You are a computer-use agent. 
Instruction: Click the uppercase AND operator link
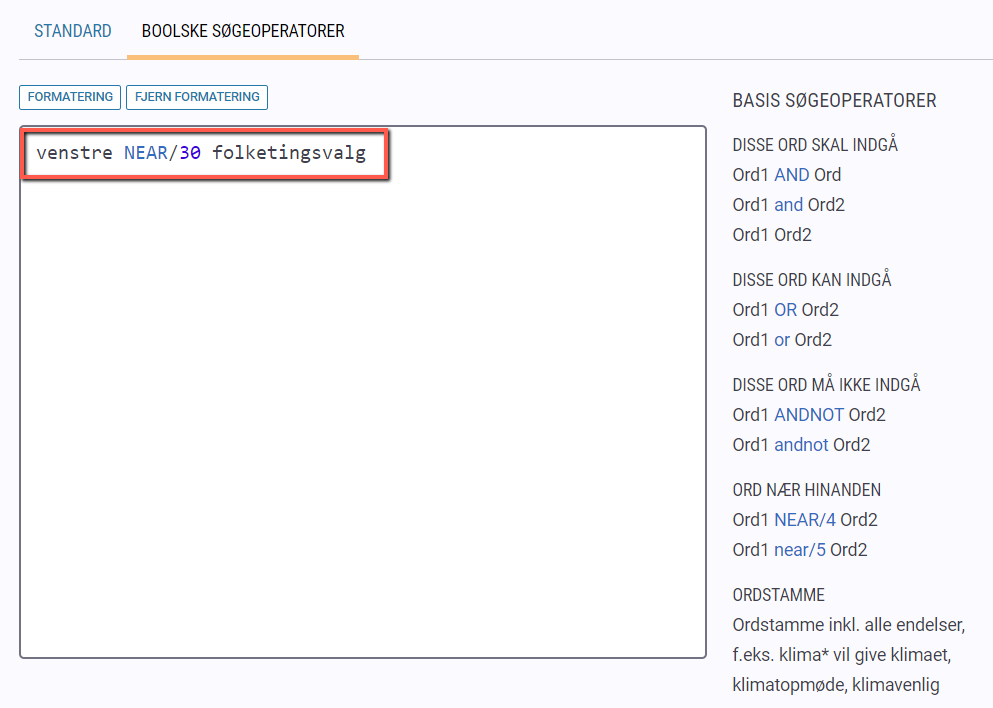coord(792,175)
